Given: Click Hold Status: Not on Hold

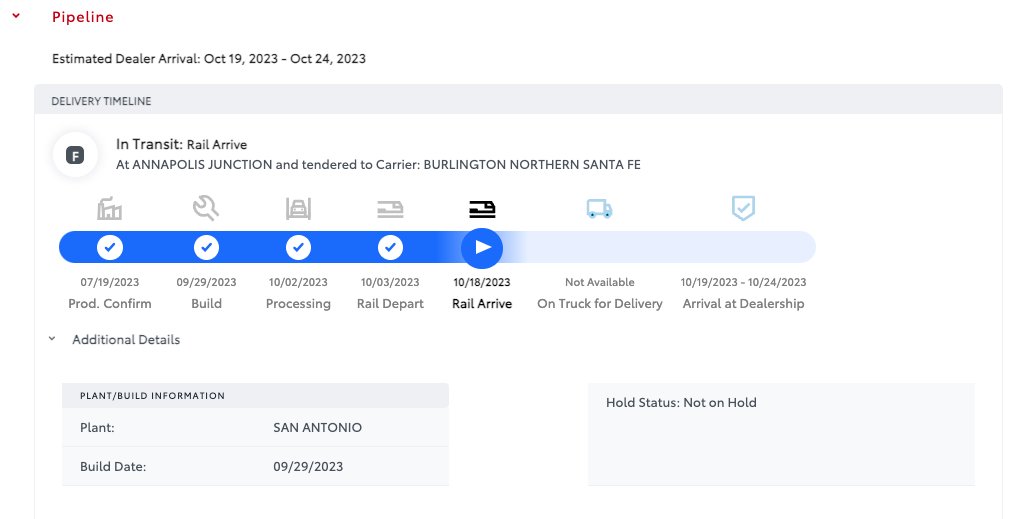Looking at the screenshot, I should point(681,402).
